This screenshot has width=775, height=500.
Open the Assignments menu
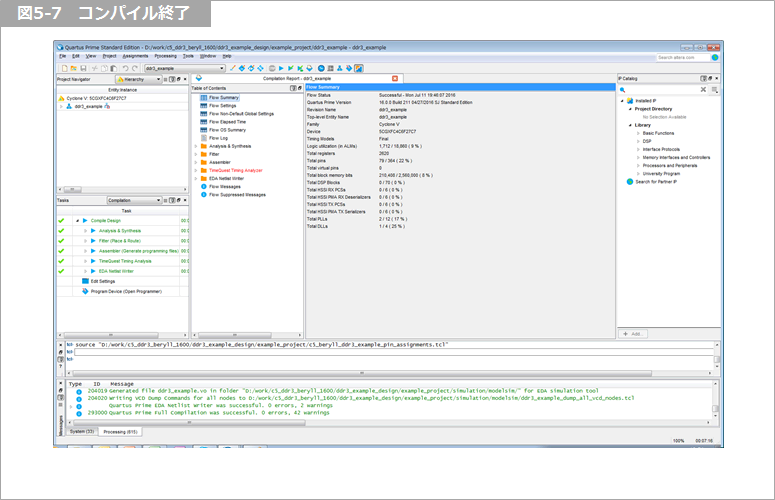click(x=136, y=56)
